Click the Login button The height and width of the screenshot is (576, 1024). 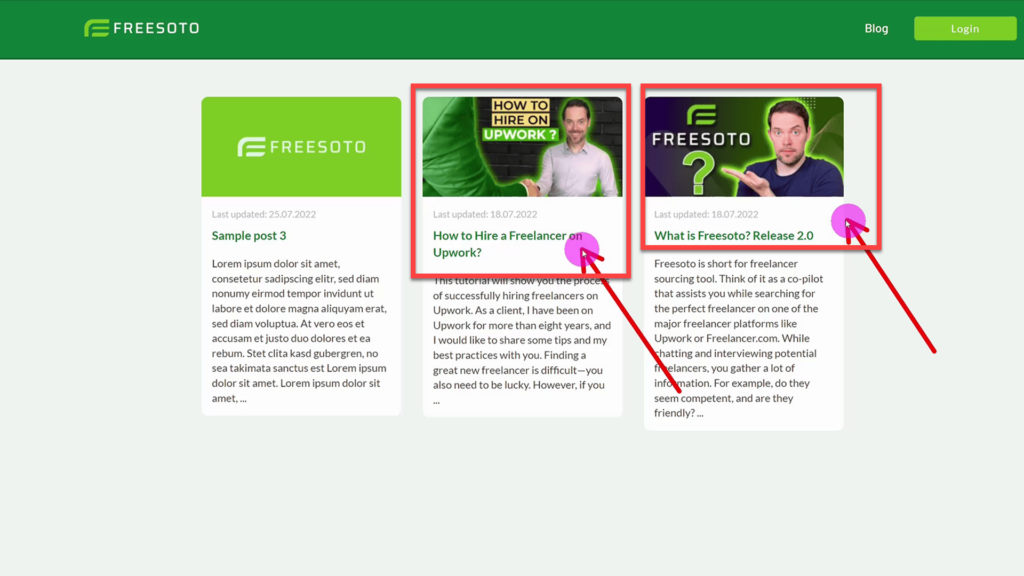click(x=965, y=28)
